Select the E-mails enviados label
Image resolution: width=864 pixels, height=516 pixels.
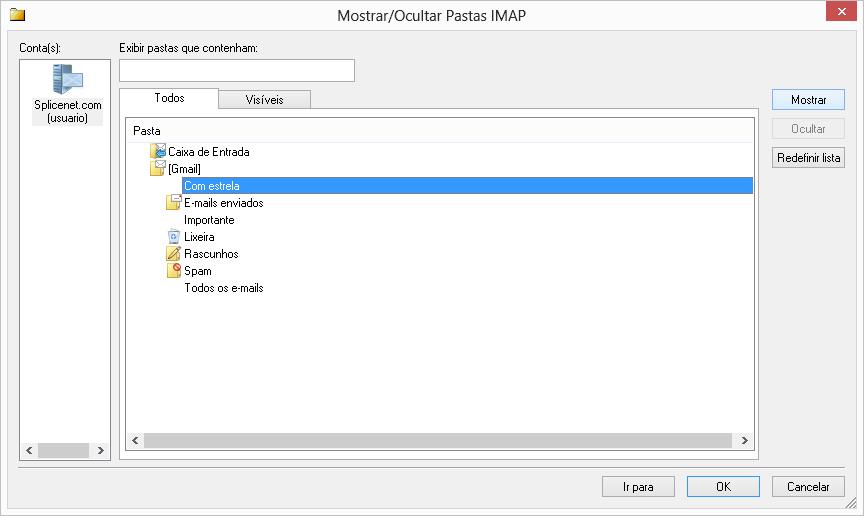[x=224, y=203]
